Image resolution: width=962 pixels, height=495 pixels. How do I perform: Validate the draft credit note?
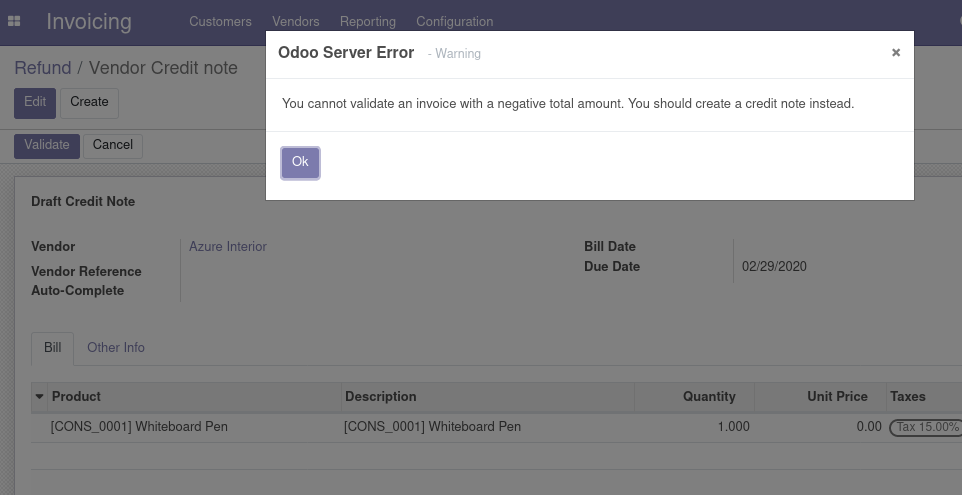pos(47,146)
